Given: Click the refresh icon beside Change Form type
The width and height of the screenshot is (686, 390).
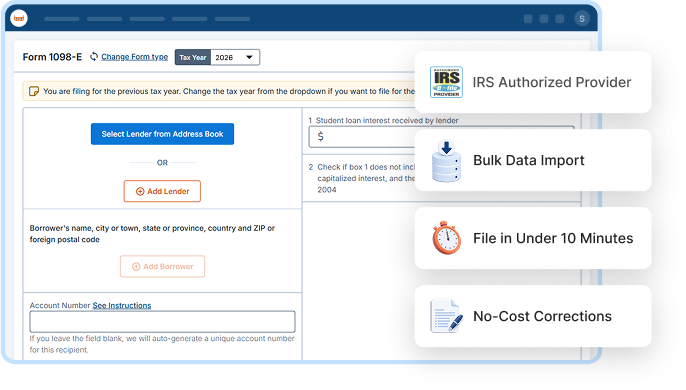Looking at the screenshot, I should (x=94, y=57).
